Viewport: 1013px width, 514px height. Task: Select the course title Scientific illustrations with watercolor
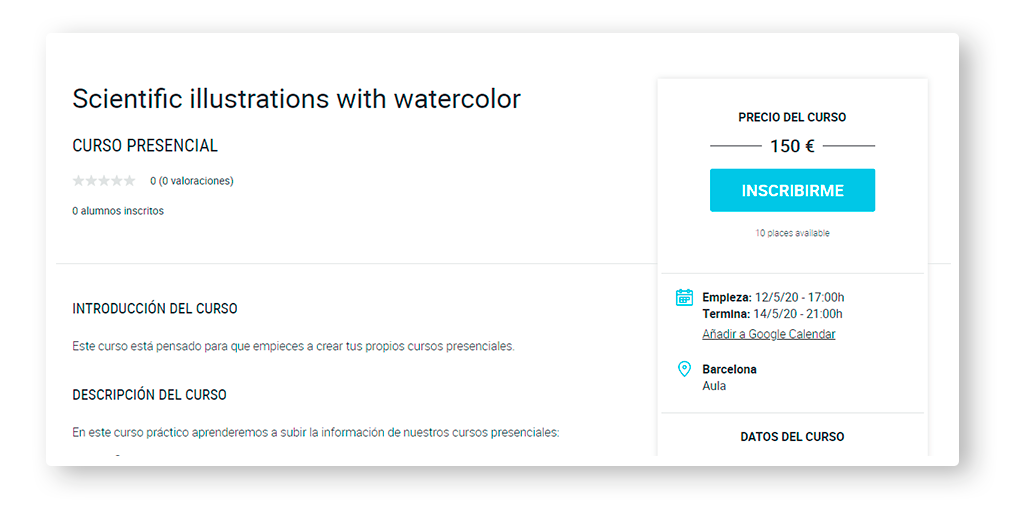296,99
